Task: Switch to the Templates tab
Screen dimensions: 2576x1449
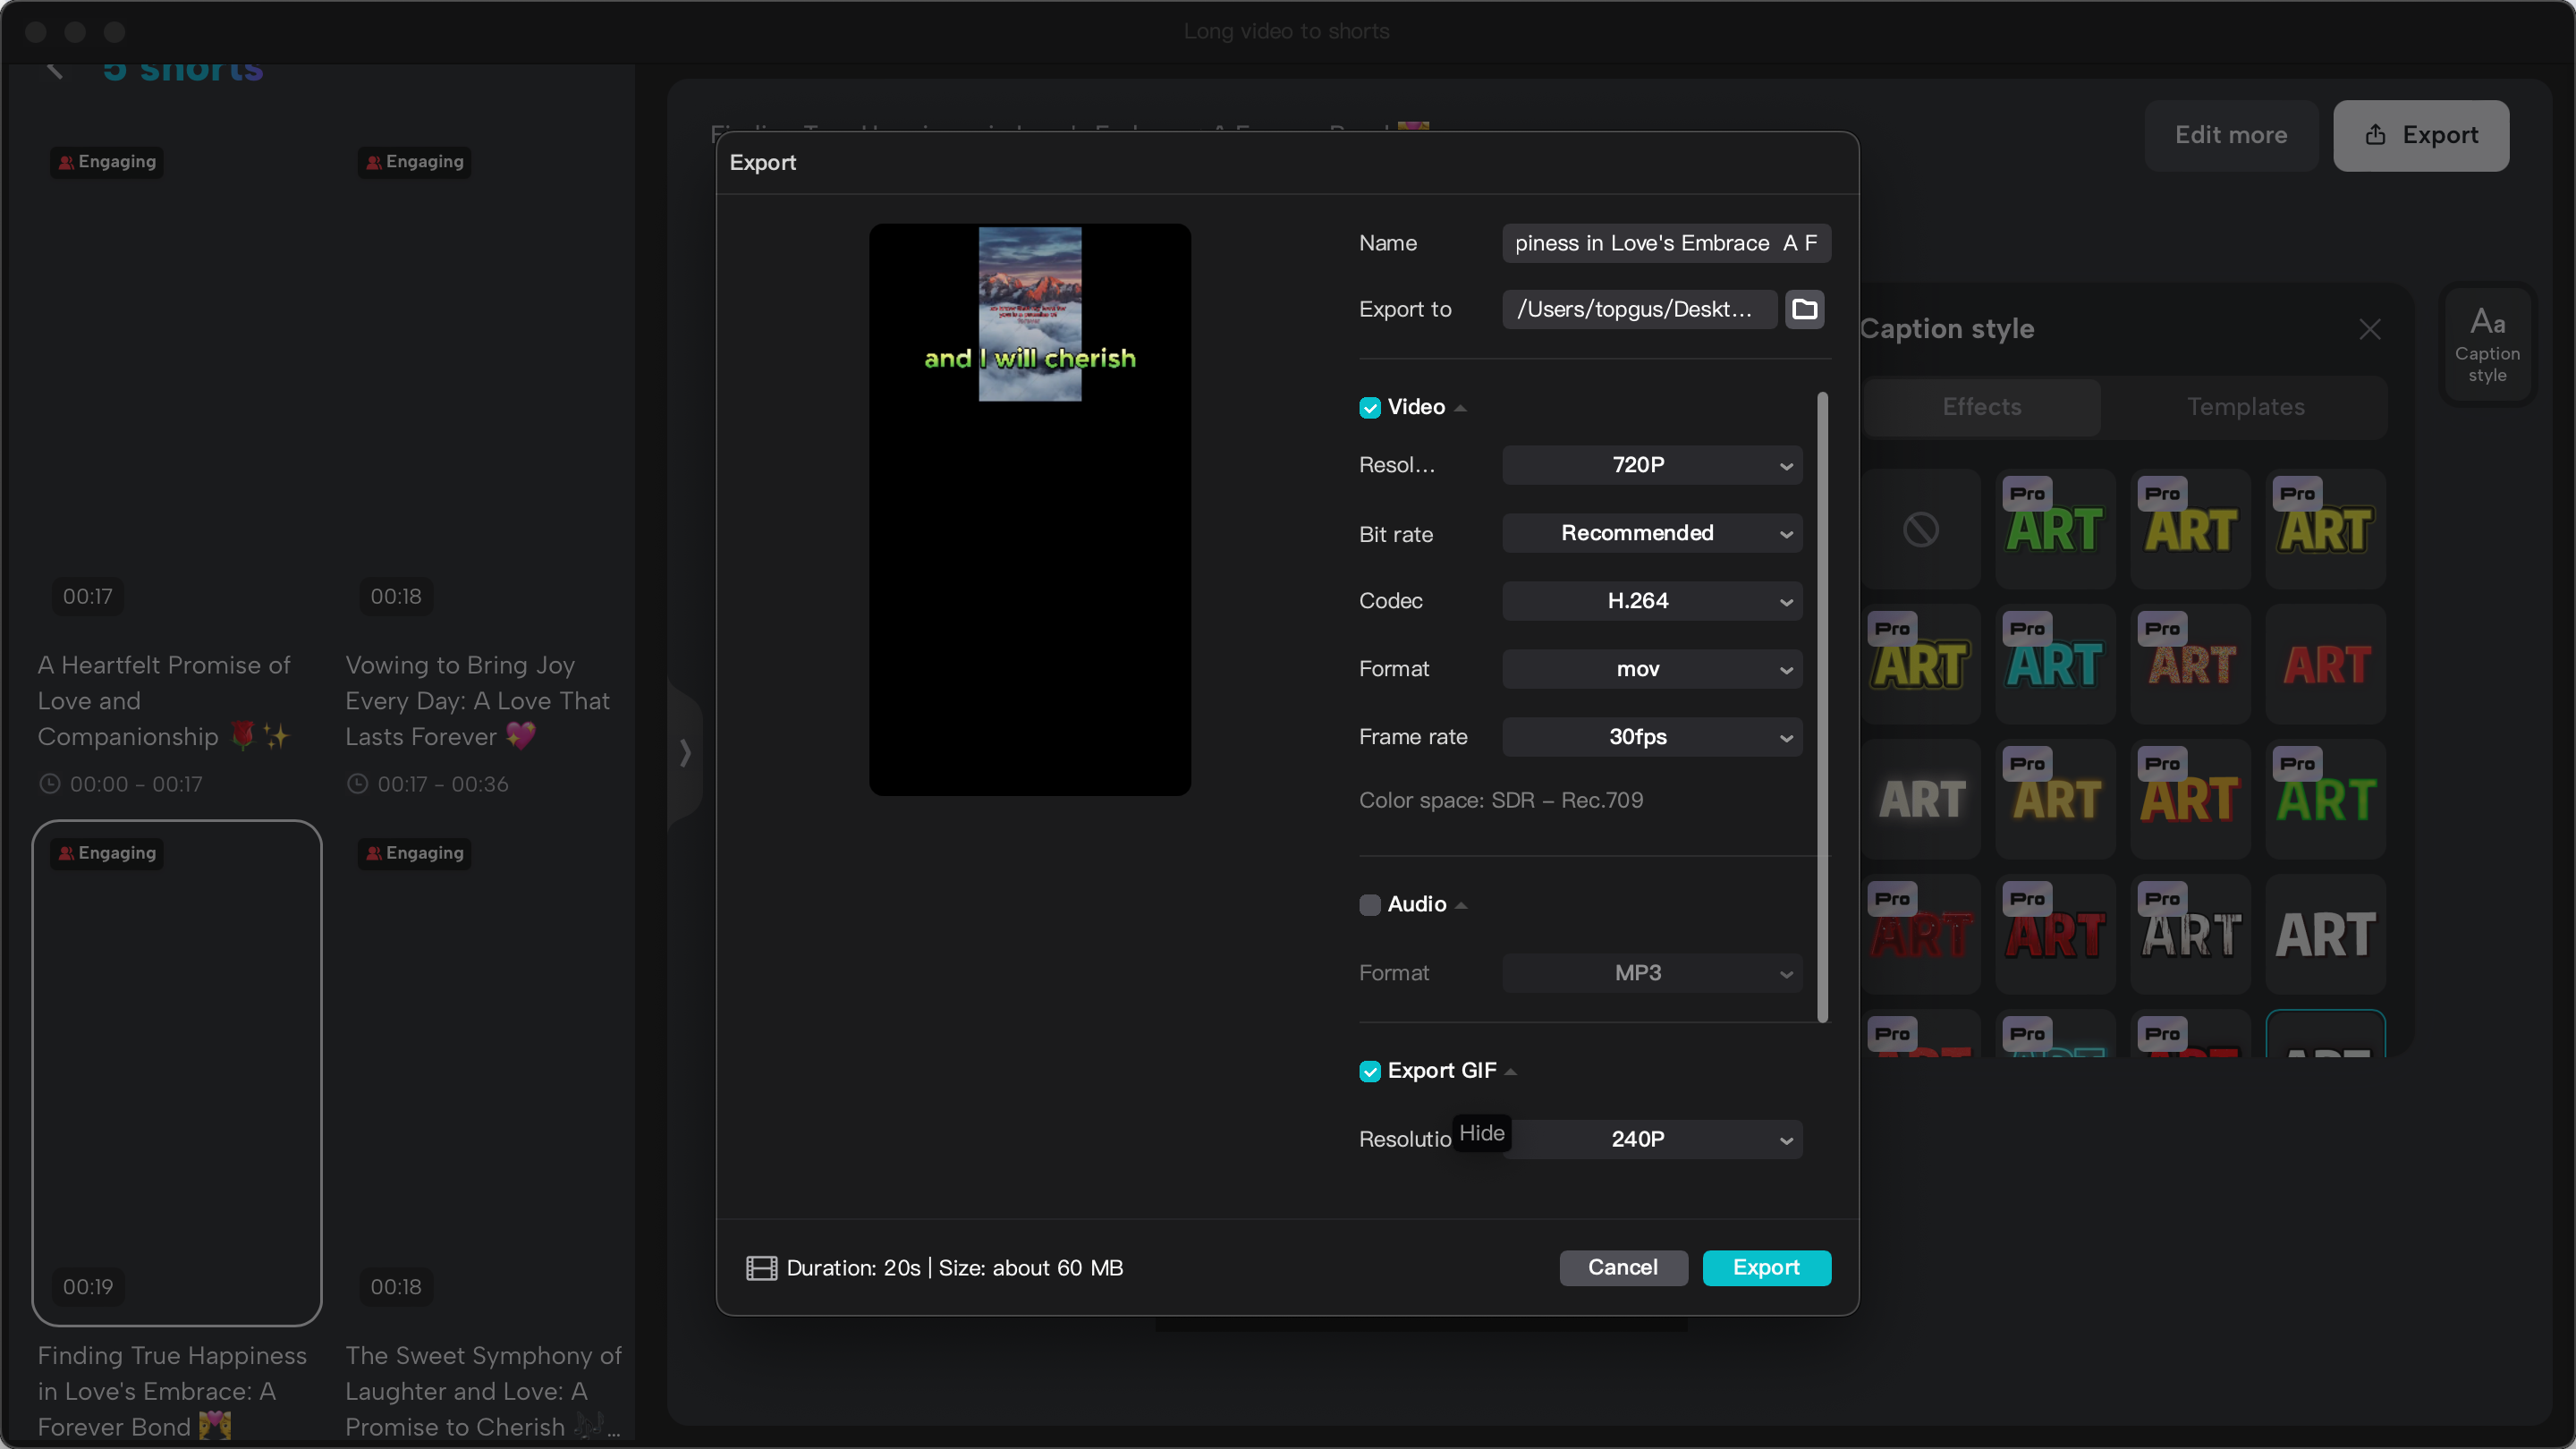Action: tap(2245, 407)
